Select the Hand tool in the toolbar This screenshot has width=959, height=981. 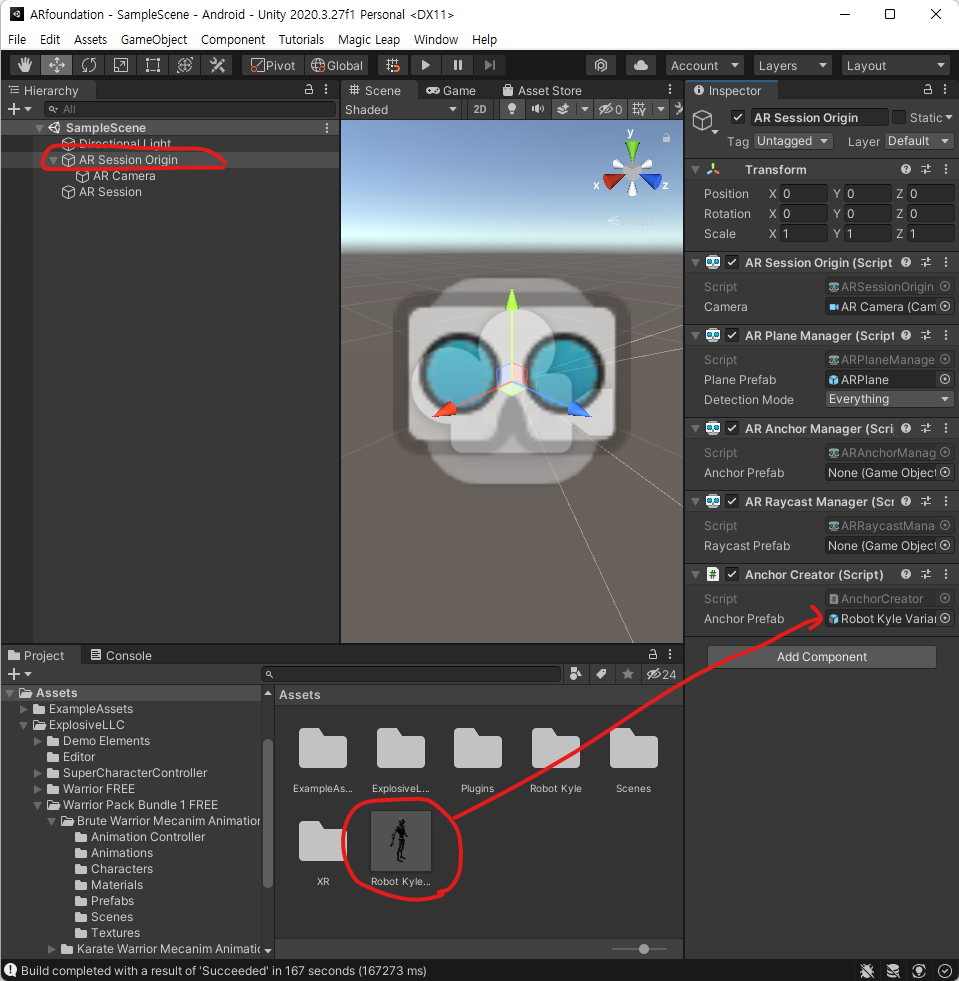(x=25, y=65)
